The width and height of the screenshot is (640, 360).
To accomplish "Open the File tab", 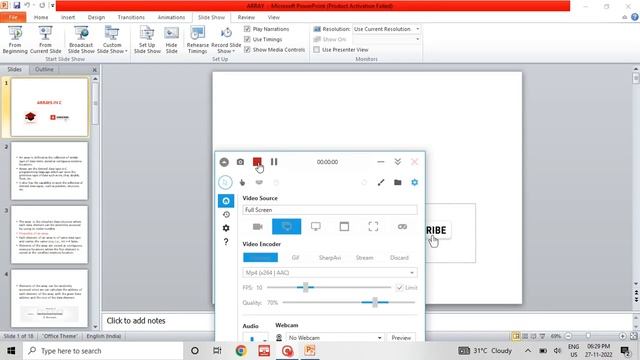I will 13,18.
